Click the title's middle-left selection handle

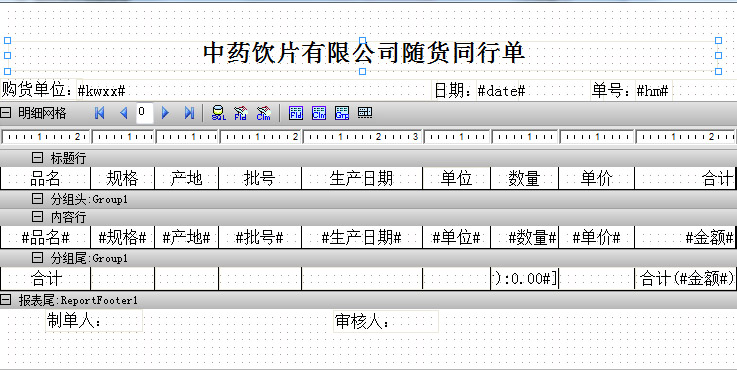coord(7,55)
